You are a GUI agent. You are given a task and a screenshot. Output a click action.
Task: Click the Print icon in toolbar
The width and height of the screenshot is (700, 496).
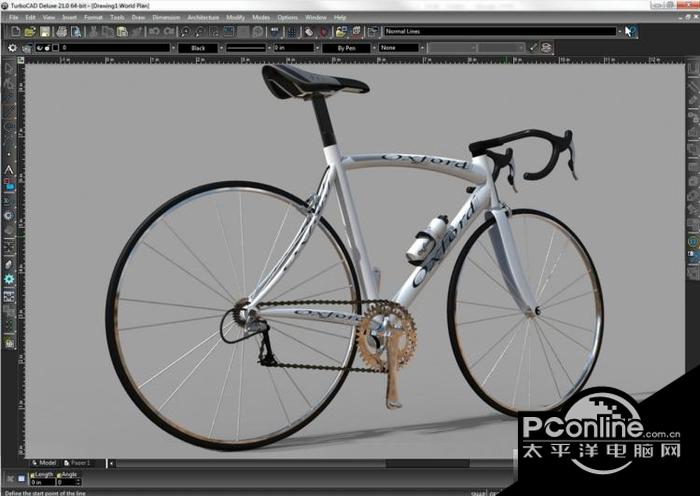(62, 31)
